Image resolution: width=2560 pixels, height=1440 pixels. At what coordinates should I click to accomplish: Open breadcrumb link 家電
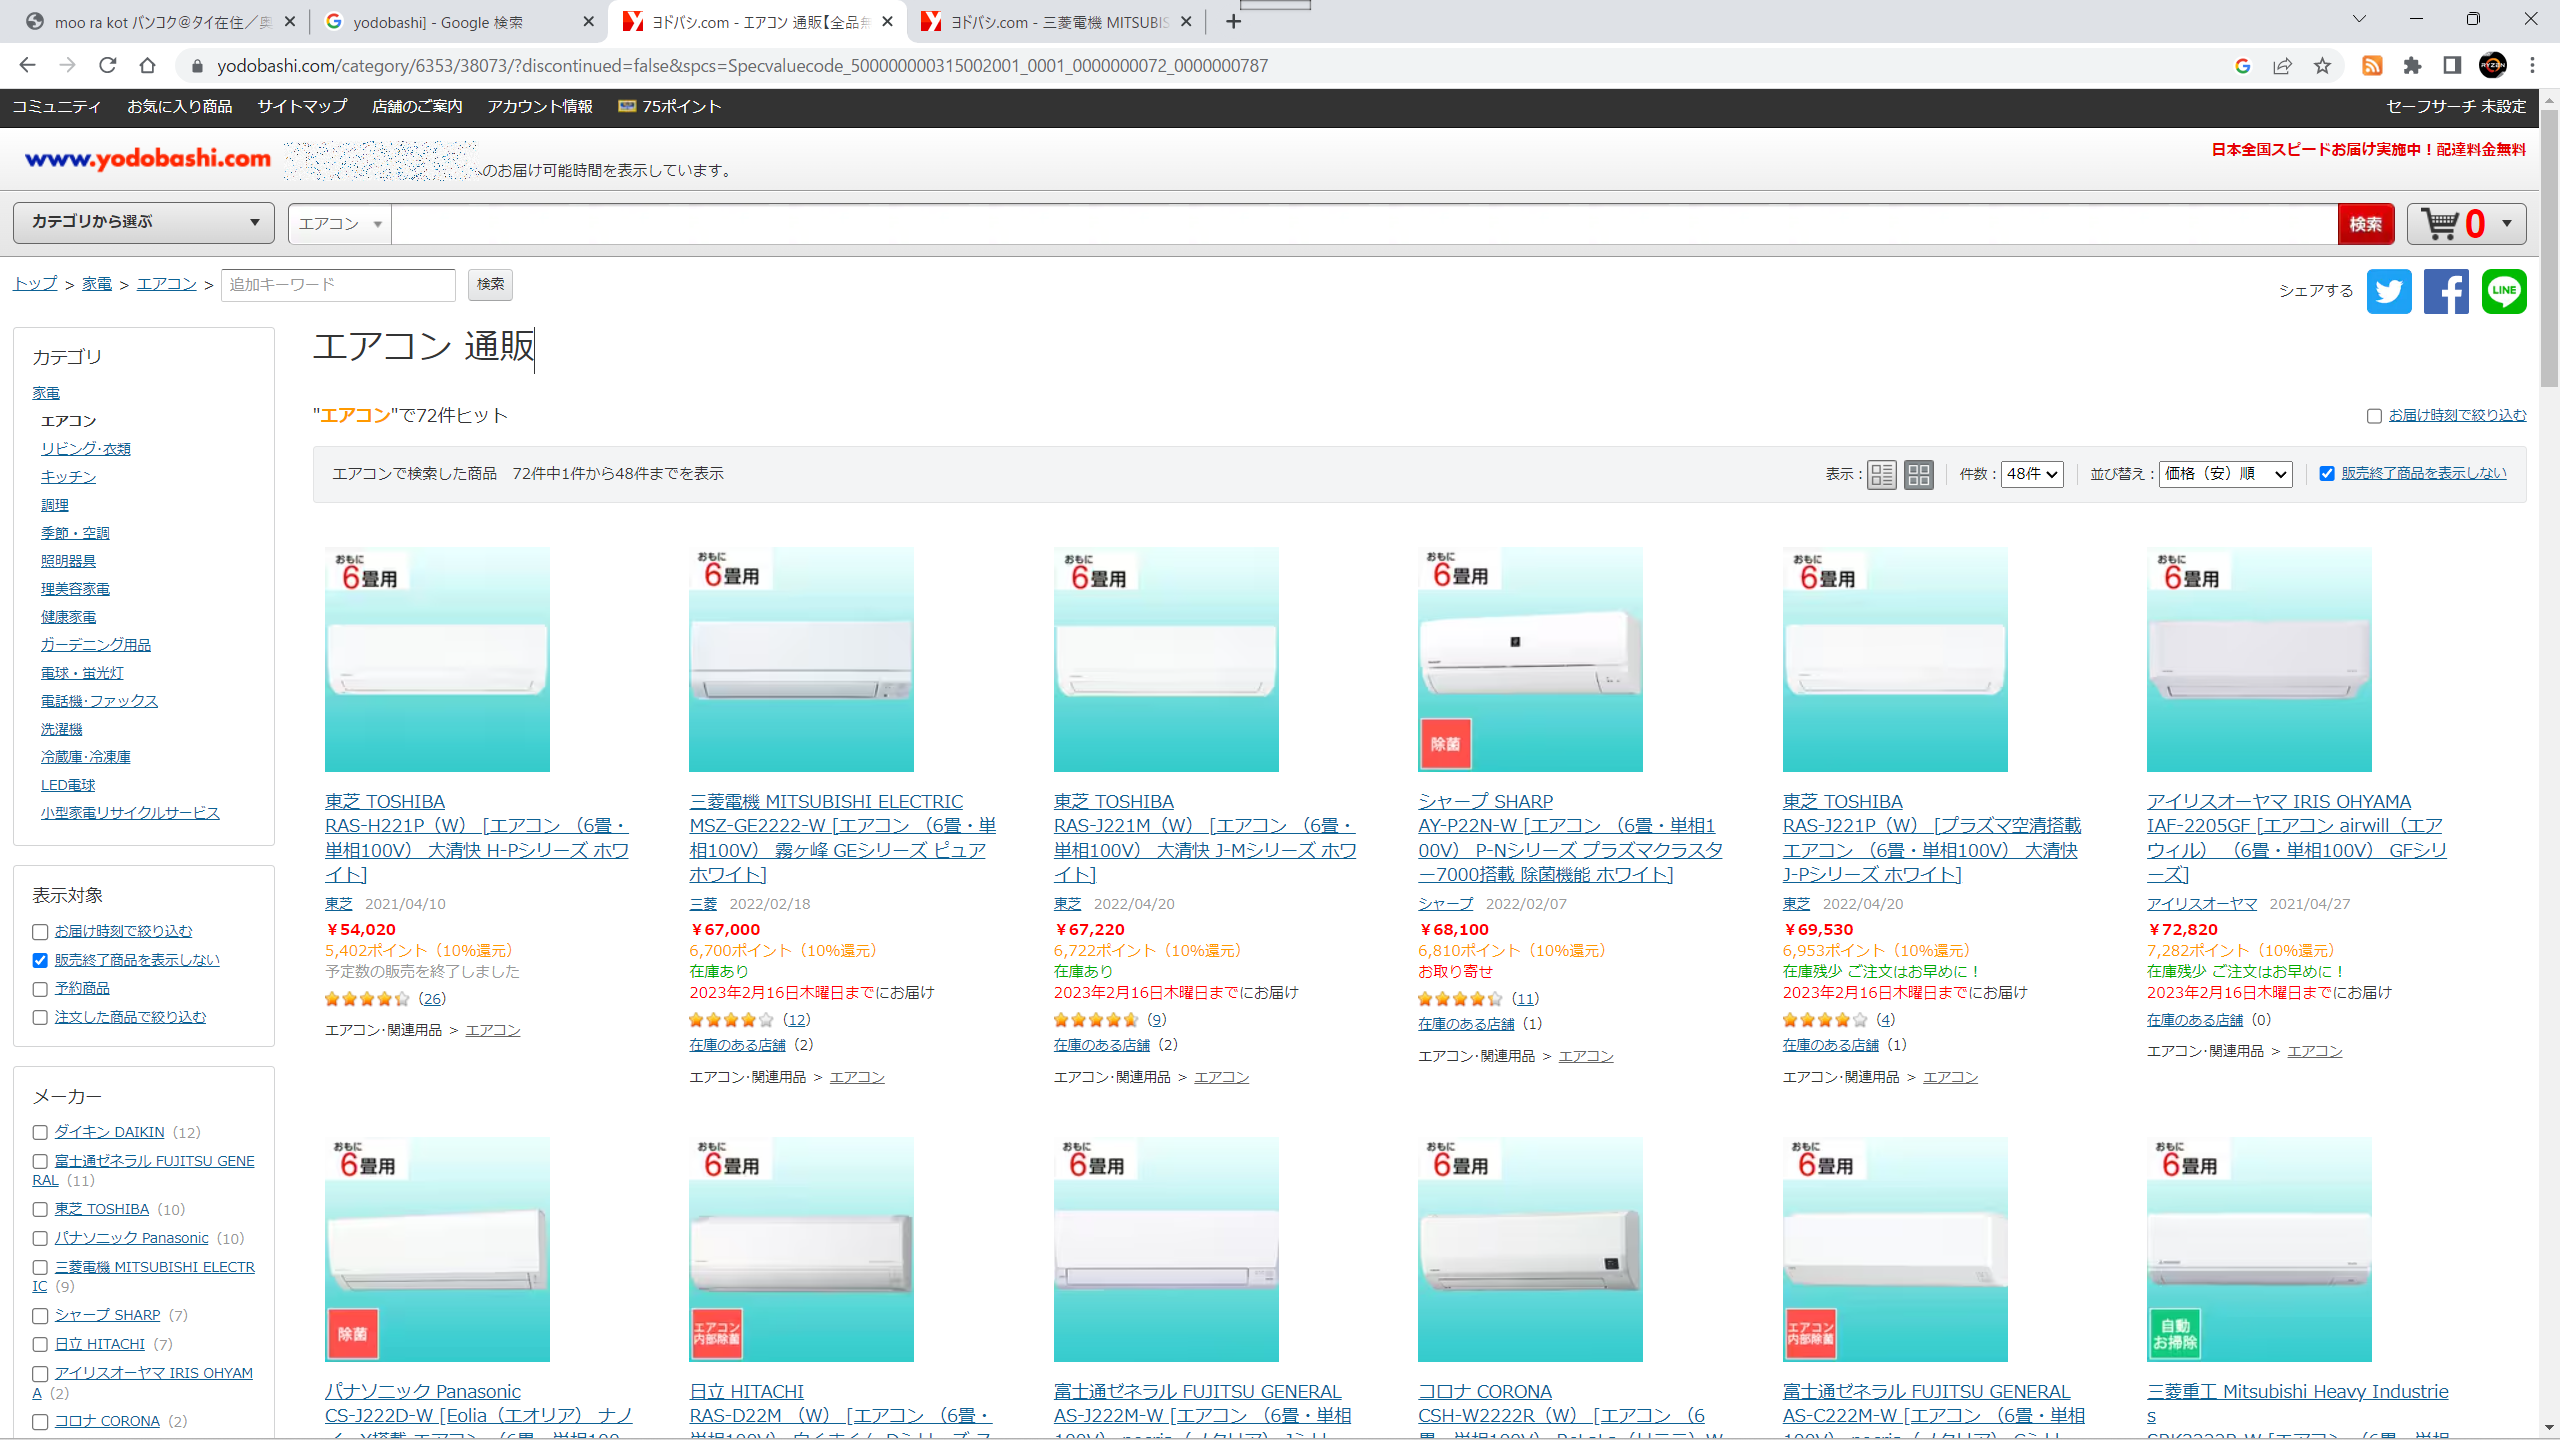(97, 284)
